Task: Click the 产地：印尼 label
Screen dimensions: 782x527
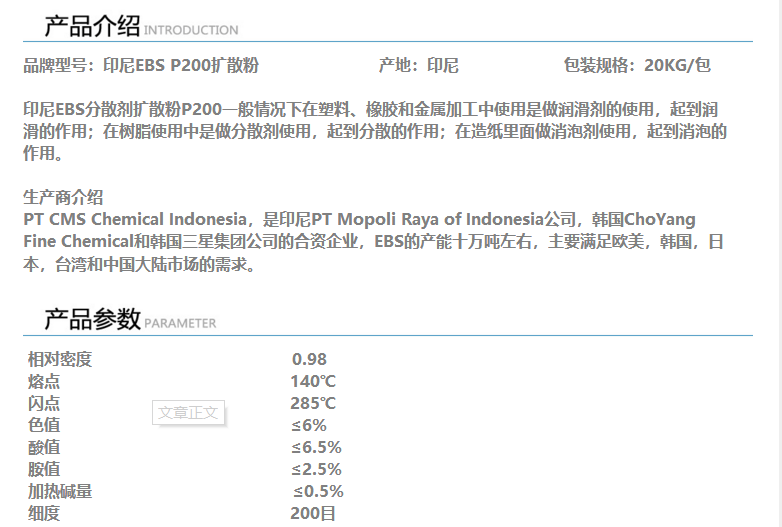Action: [418, 66]
